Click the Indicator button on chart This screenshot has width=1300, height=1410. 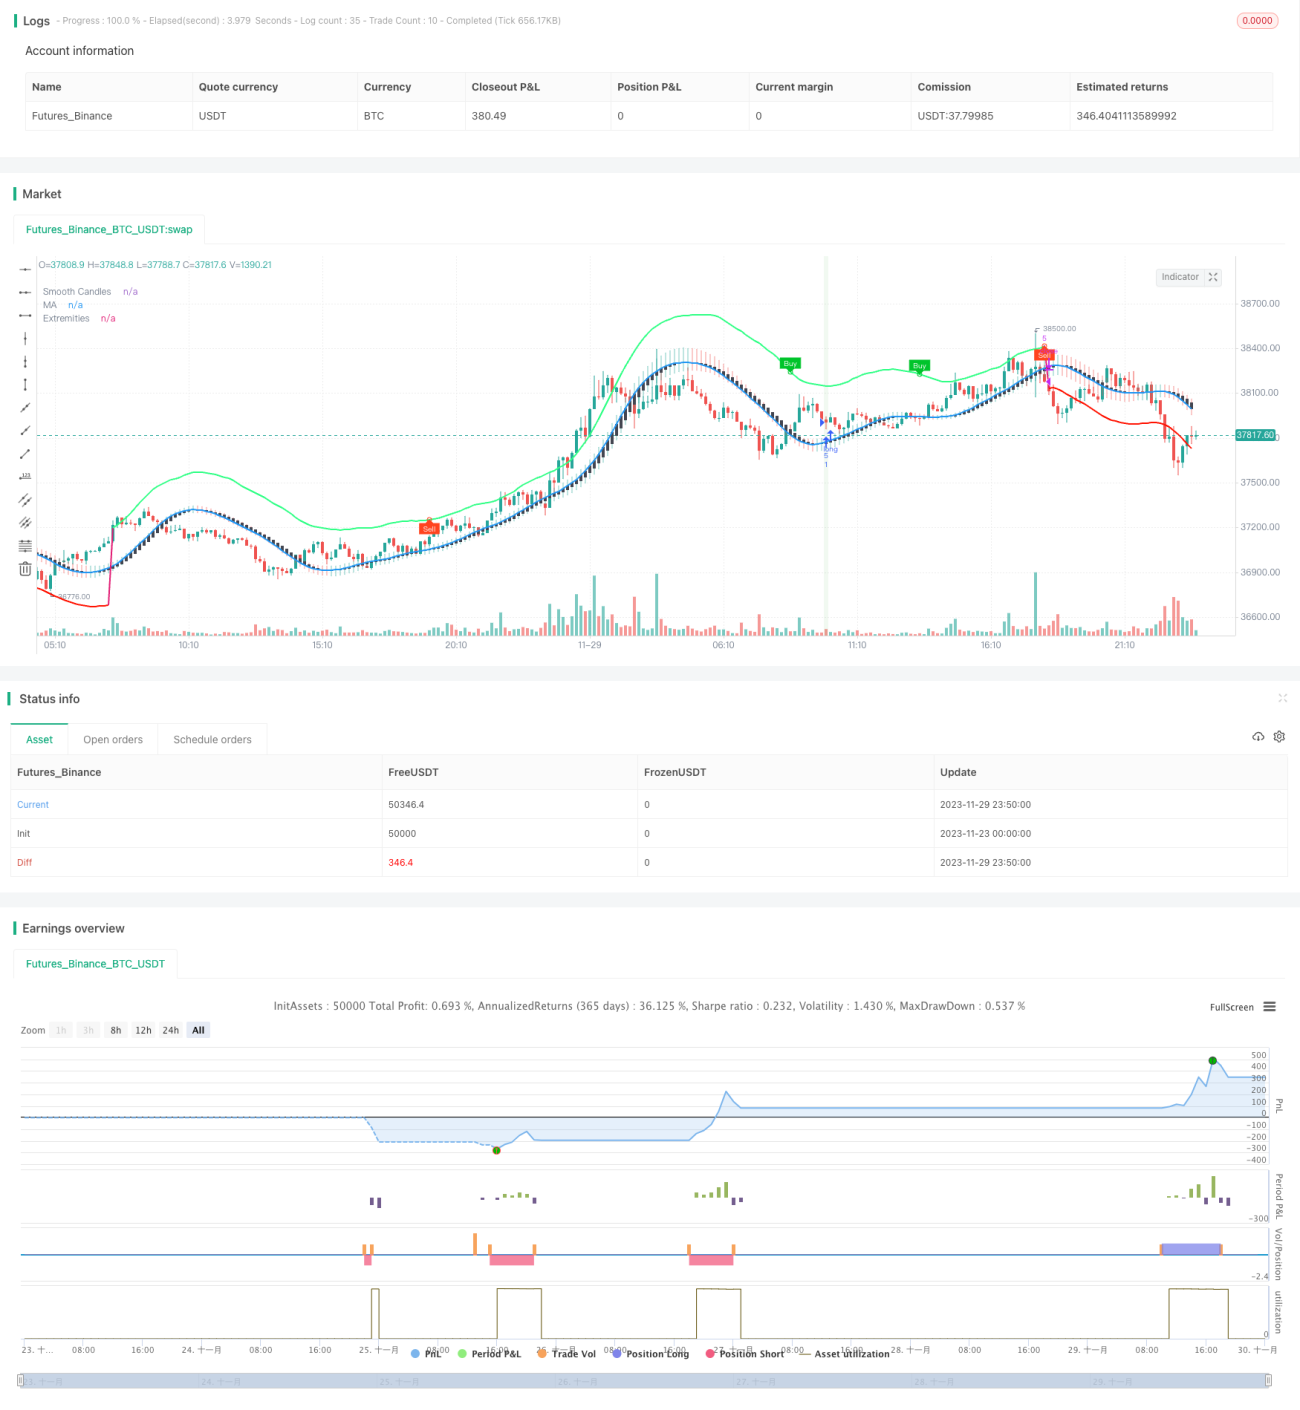click(x=1180, y=277)
